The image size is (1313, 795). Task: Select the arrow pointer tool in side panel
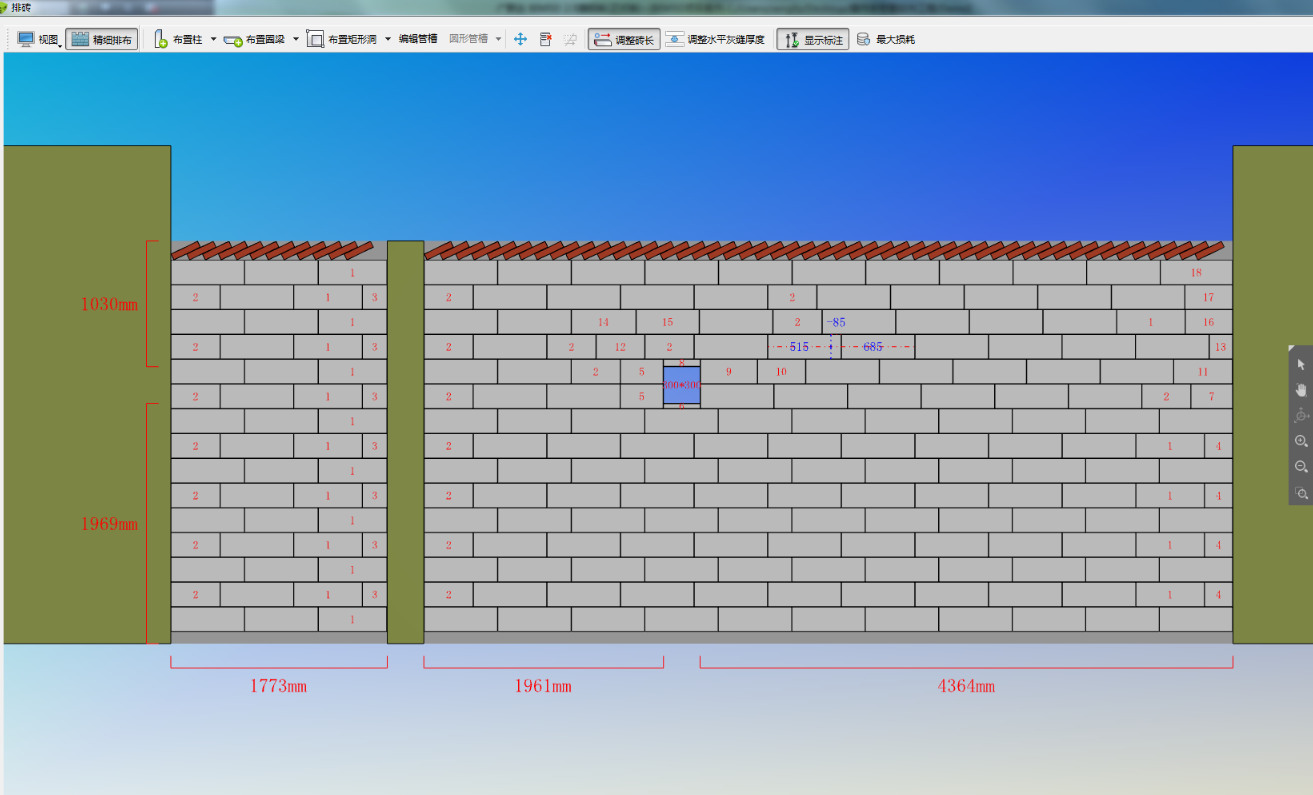pyautogui.click(x=1301, y=365)
